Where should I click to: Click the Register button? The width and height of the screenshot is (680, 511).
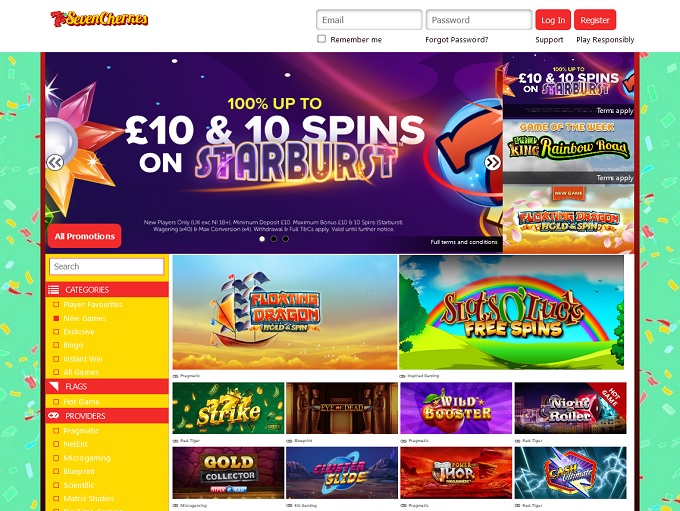tap(595, 20)
